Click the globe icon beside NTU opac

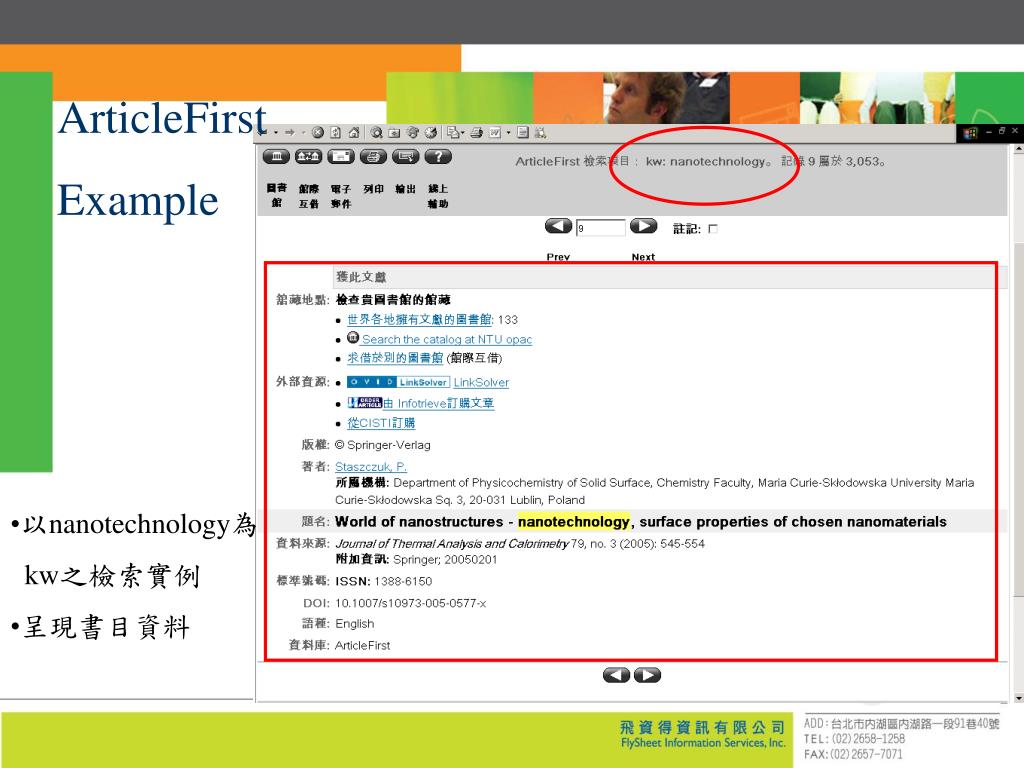click(x=353, y=338)
